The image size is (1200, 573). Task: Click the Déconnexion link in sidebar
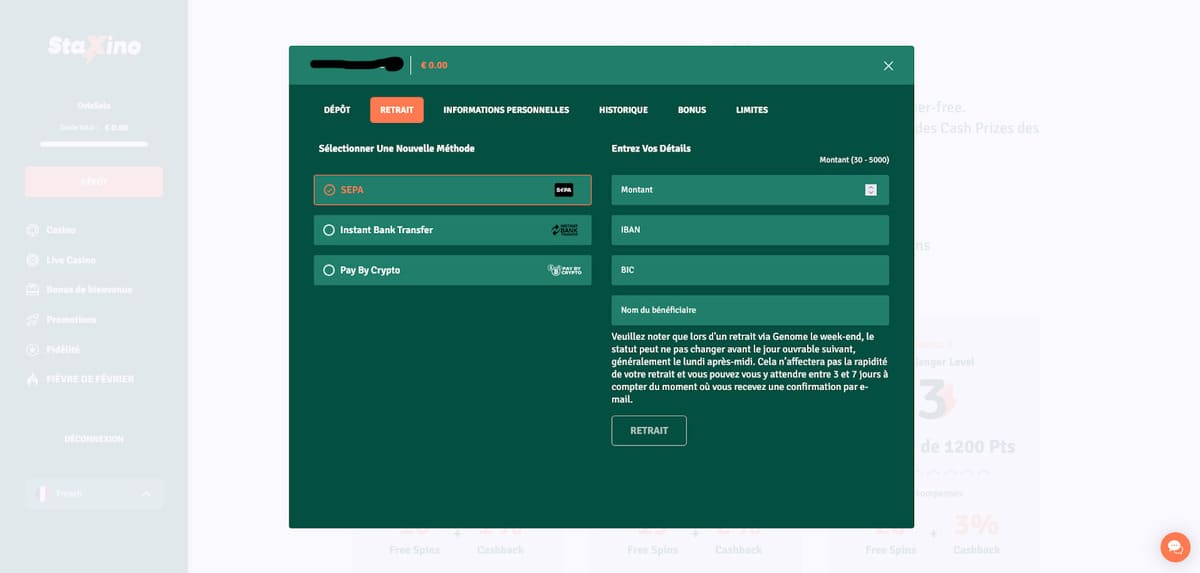94,439
